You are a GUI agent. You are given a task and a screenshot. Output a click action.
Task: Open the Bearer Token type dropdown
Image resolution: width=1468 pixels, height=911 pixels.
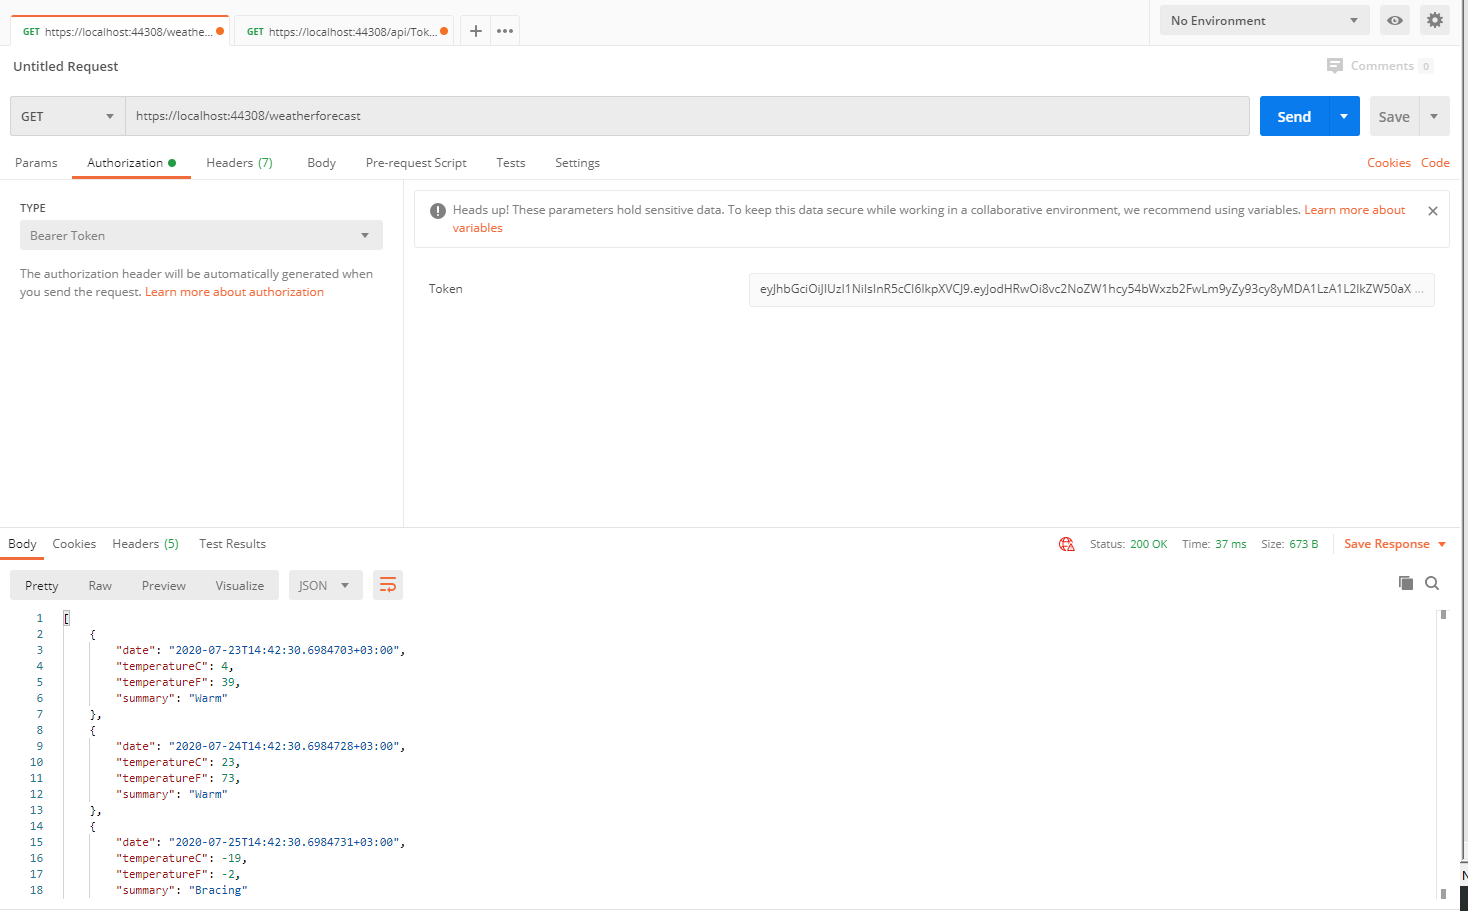tap(201, 235)
